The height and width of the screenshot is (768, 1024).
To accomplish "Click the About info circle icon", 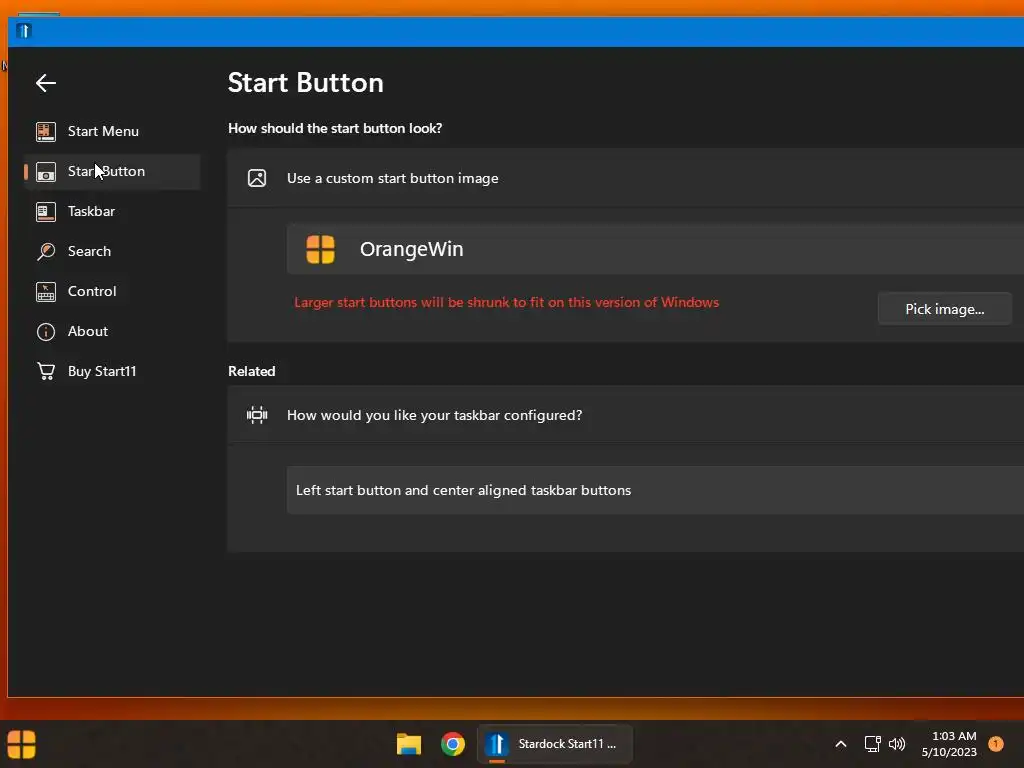I will (x=46, y=332).
